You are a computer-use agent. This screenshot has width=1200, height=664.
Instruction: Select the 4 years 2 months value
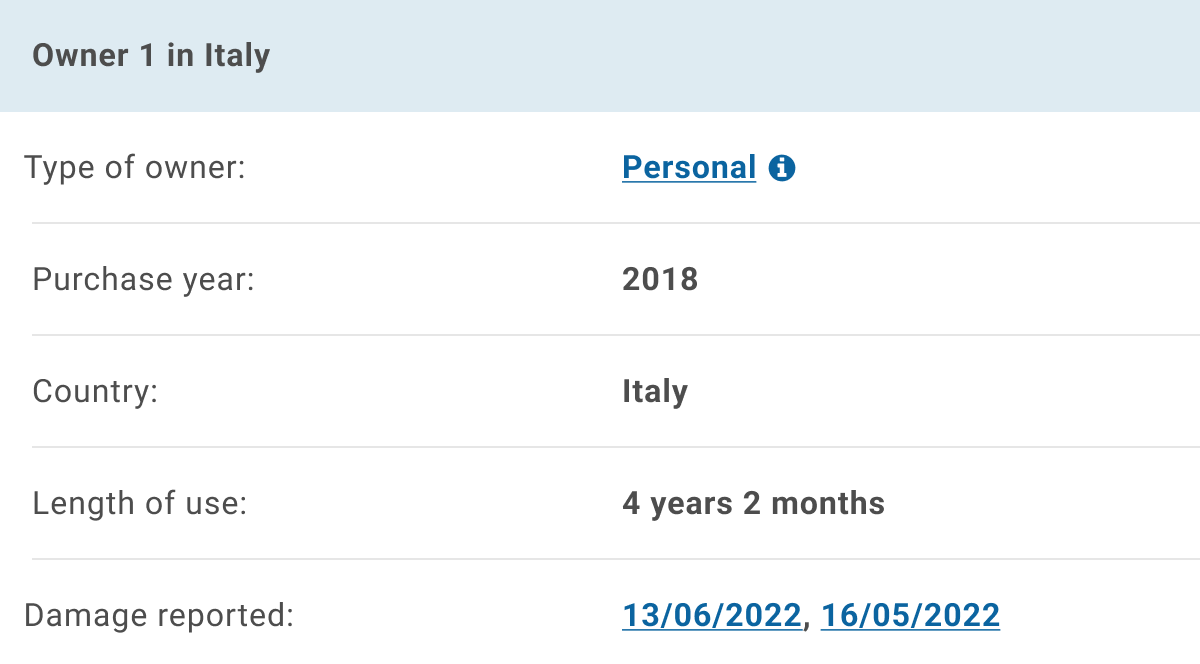point(754,503)
